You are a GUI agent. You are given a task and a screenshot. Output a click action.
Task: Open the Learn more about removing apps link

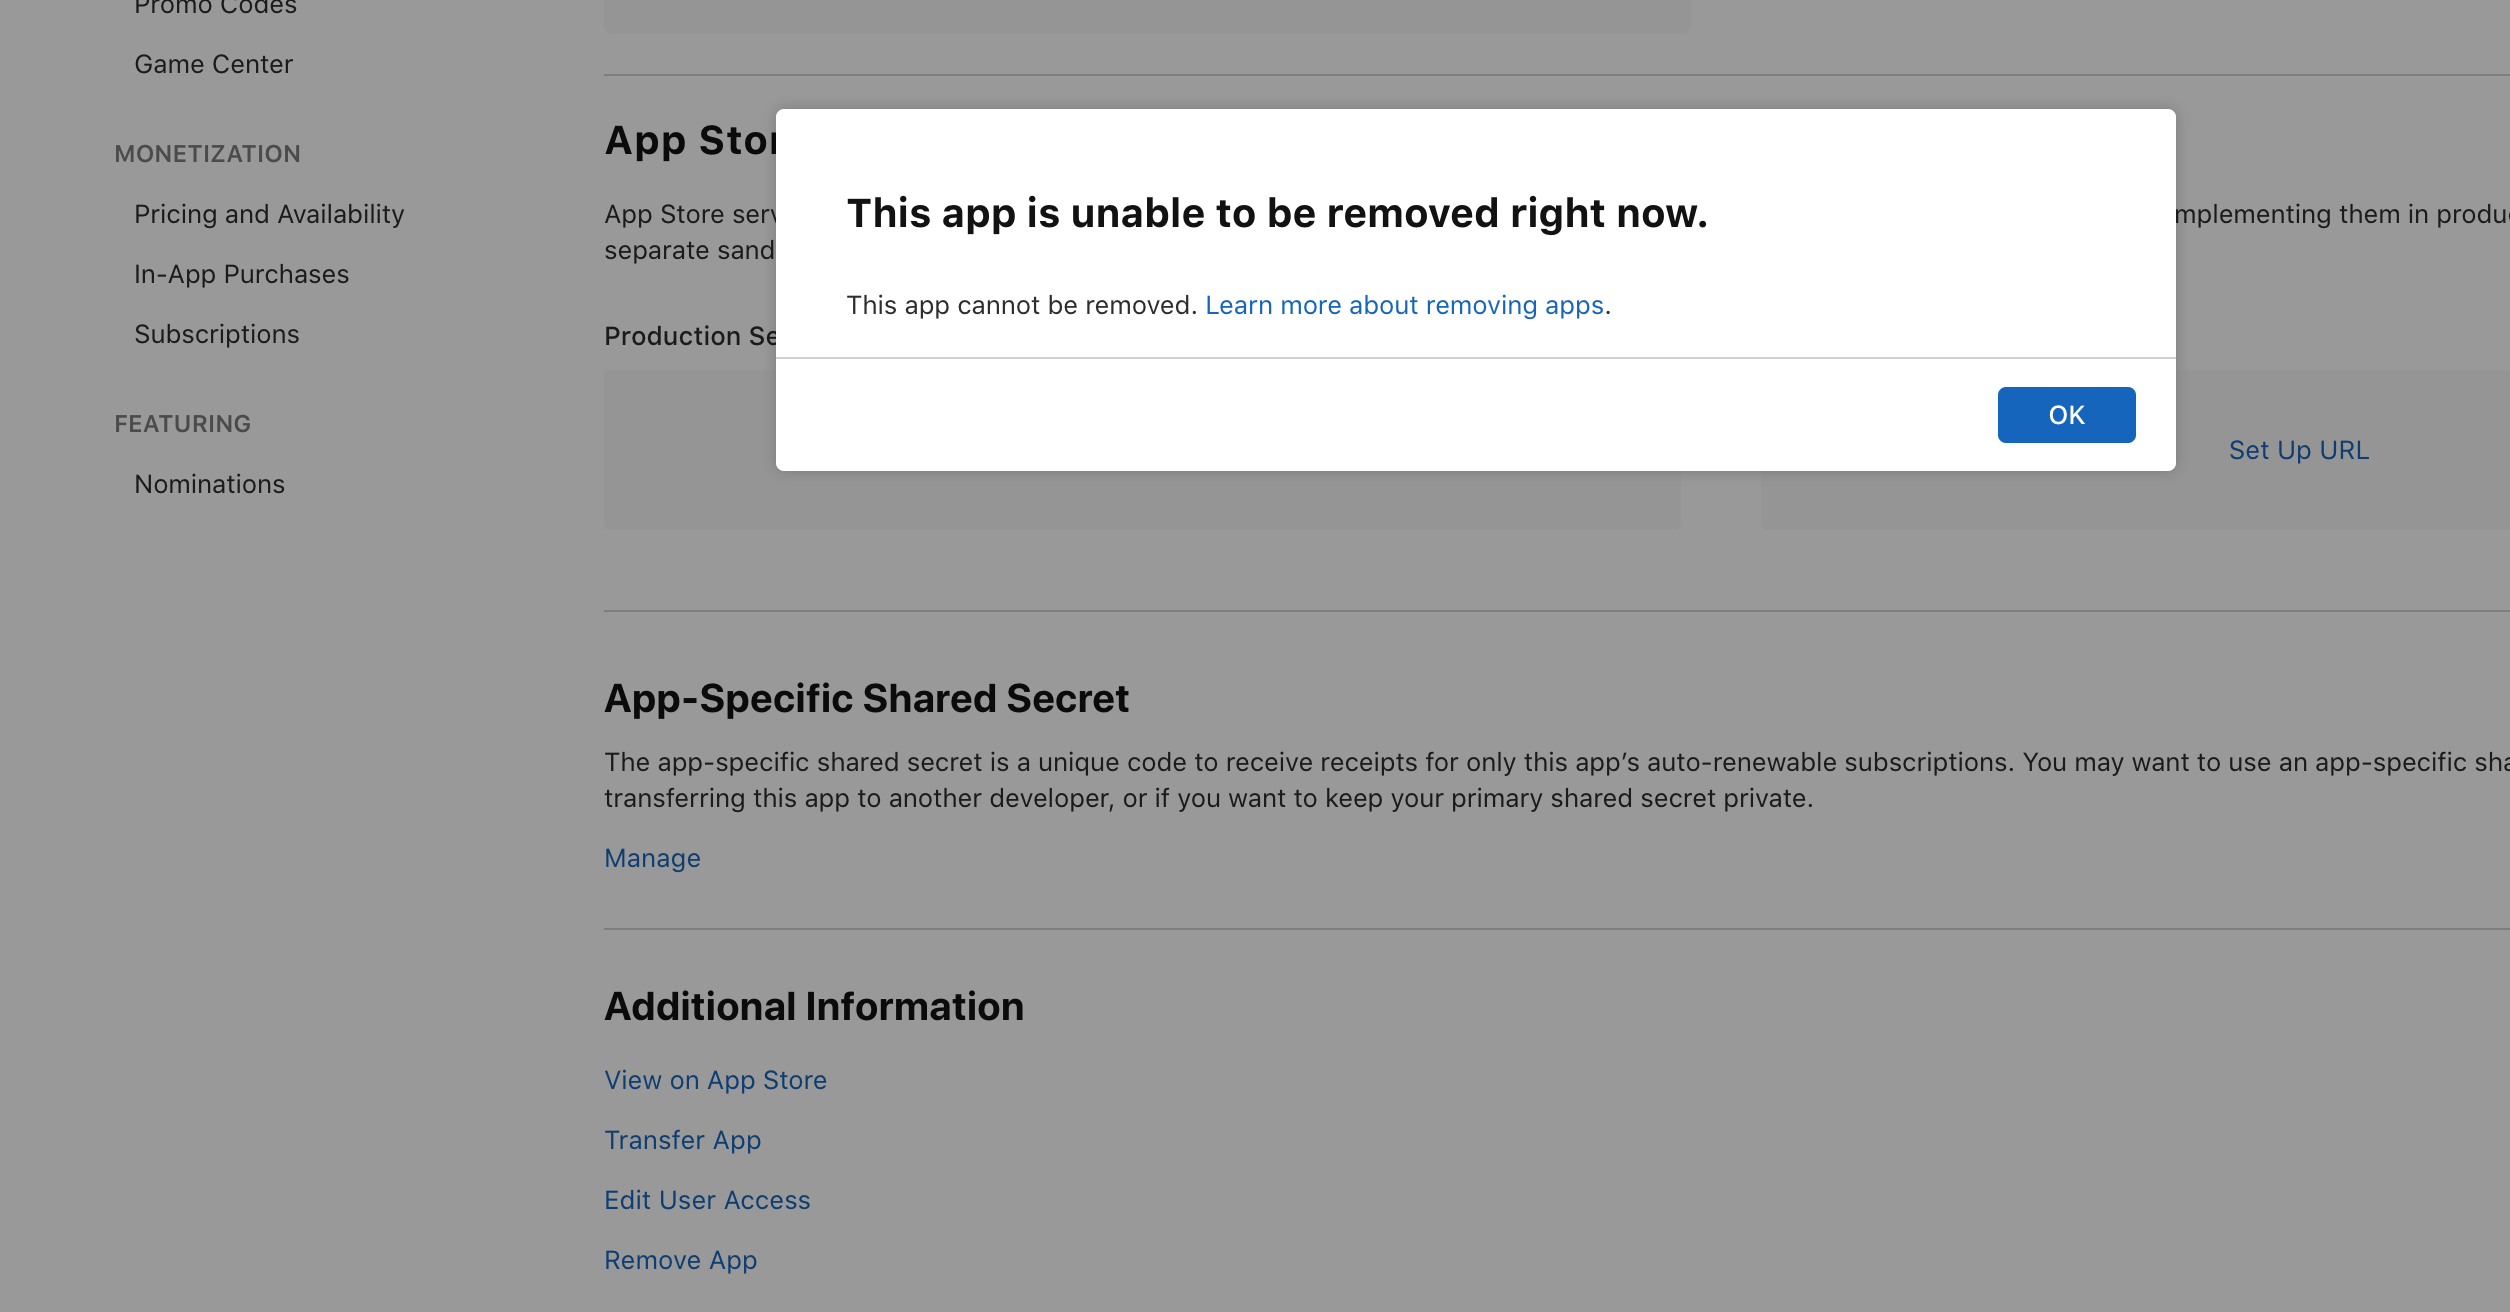coord(1404,305)
